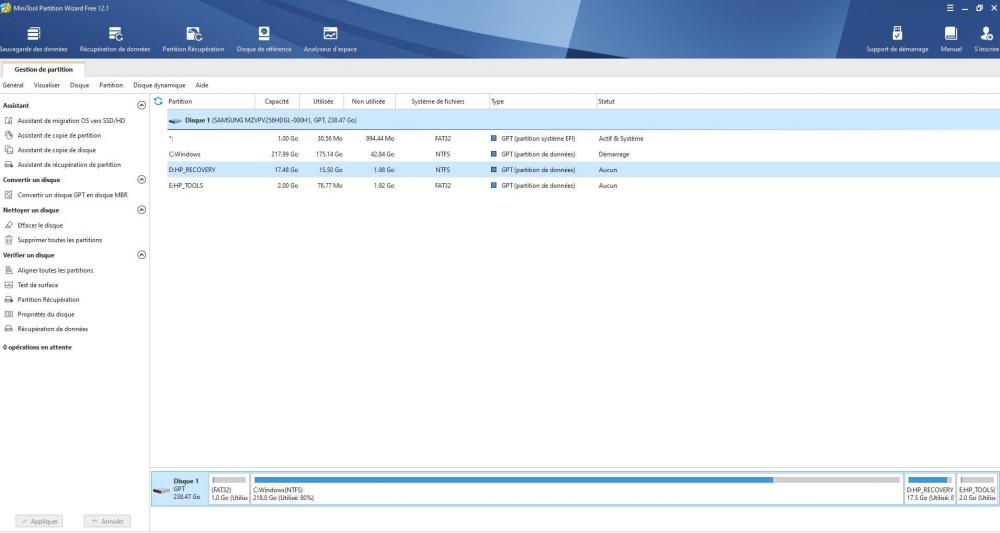Open the Disque menu
Viewport: 1000px width, 533px height.
pos(79,85)
